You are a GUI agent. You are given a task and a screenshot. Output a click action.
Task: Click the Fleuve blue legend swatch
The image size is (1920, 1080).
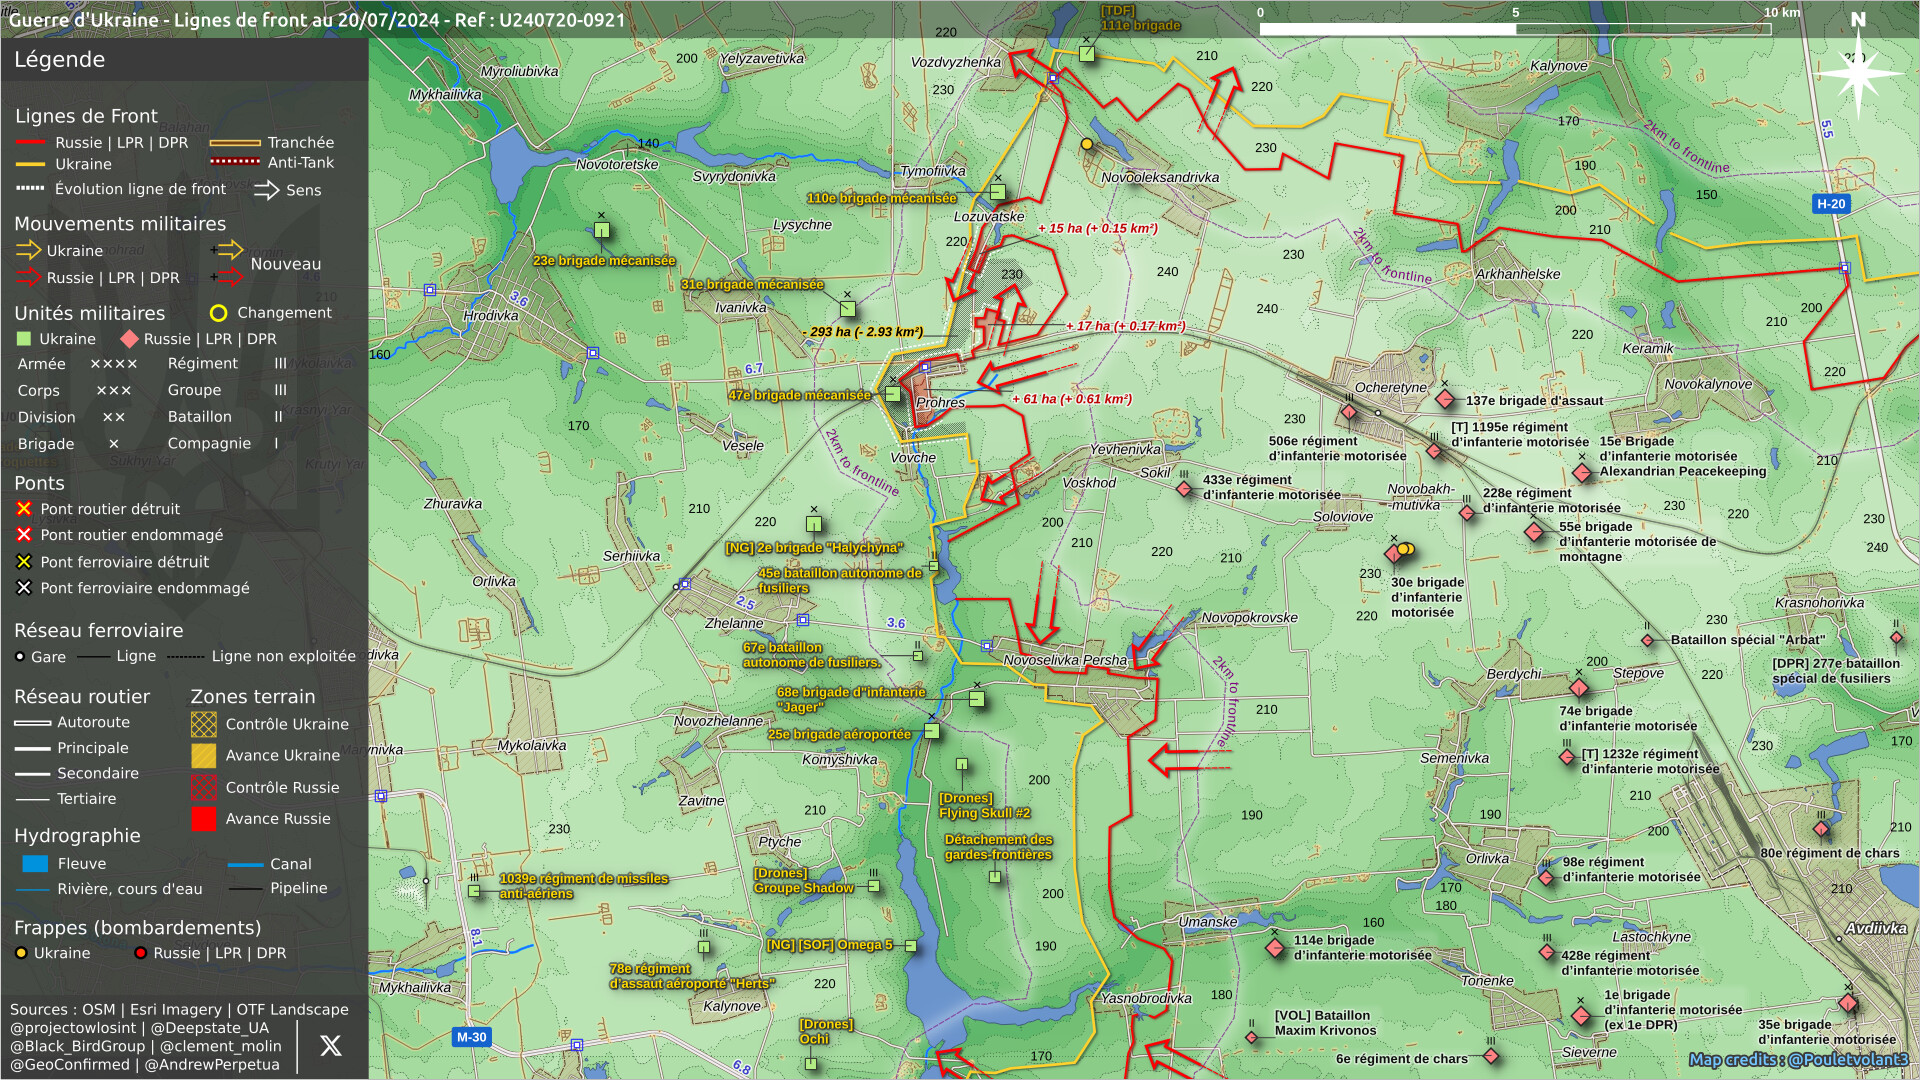(x=35, y=864)
